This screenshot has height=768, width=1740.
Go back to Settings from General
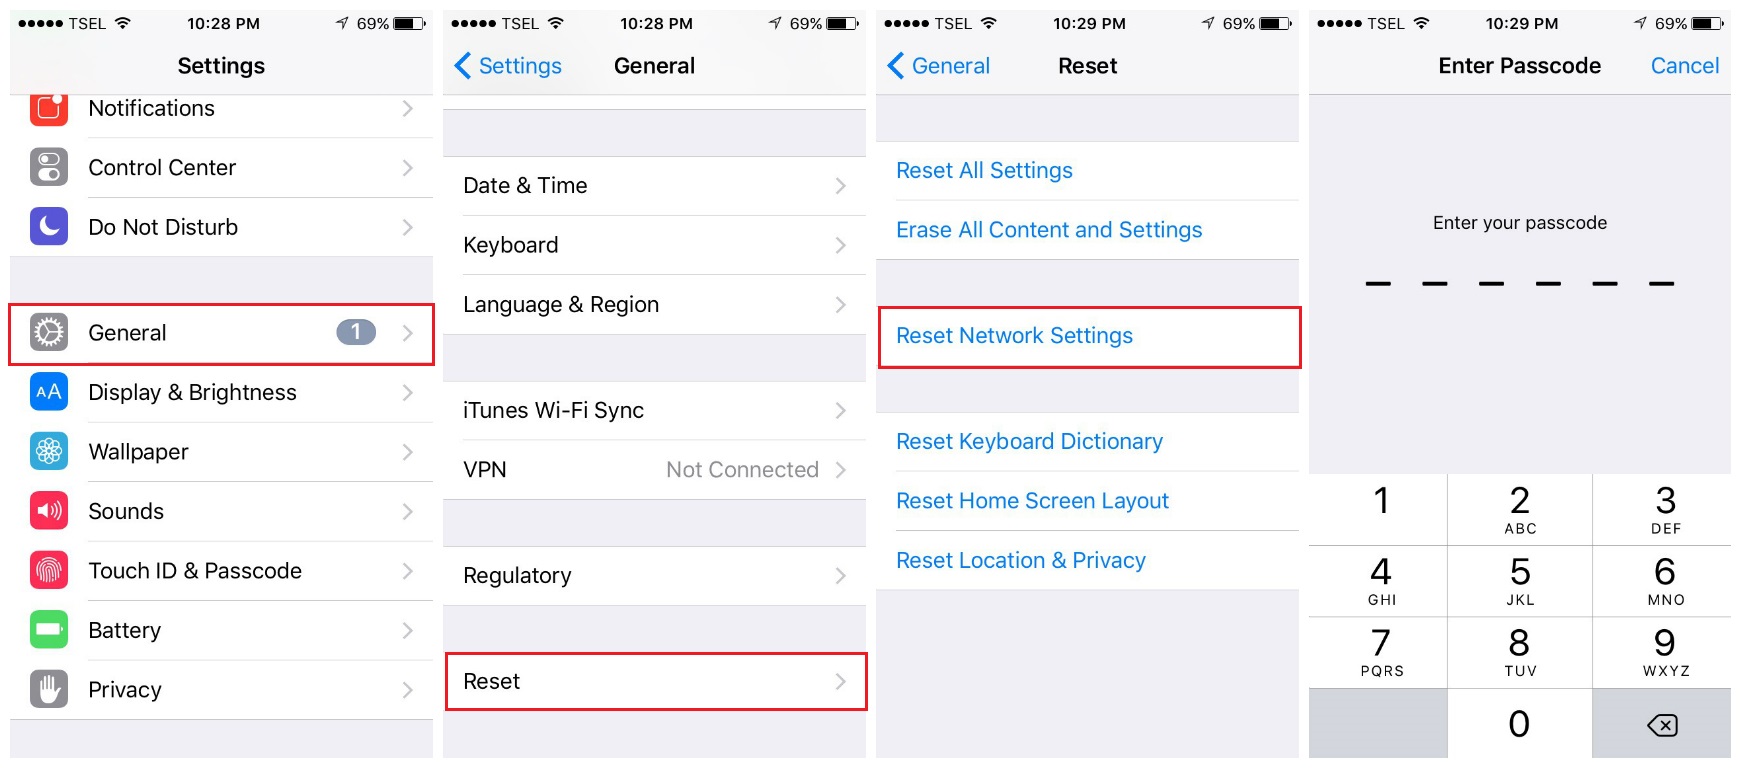[x=508, y=66]
